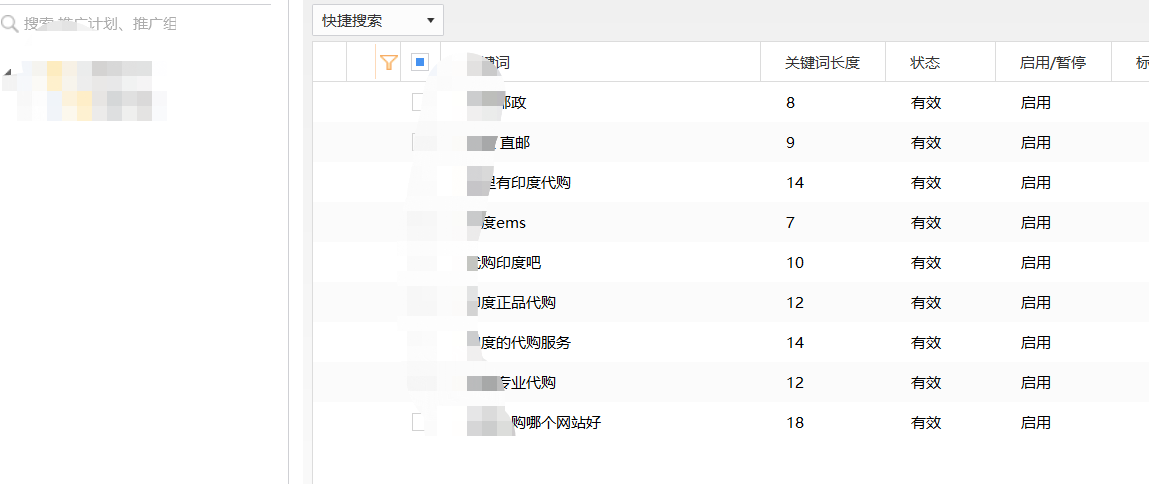Select the keyword row ending 度ems
Image resolution: width=1149 pixels, height=484 pixels.
click(503, 222)
